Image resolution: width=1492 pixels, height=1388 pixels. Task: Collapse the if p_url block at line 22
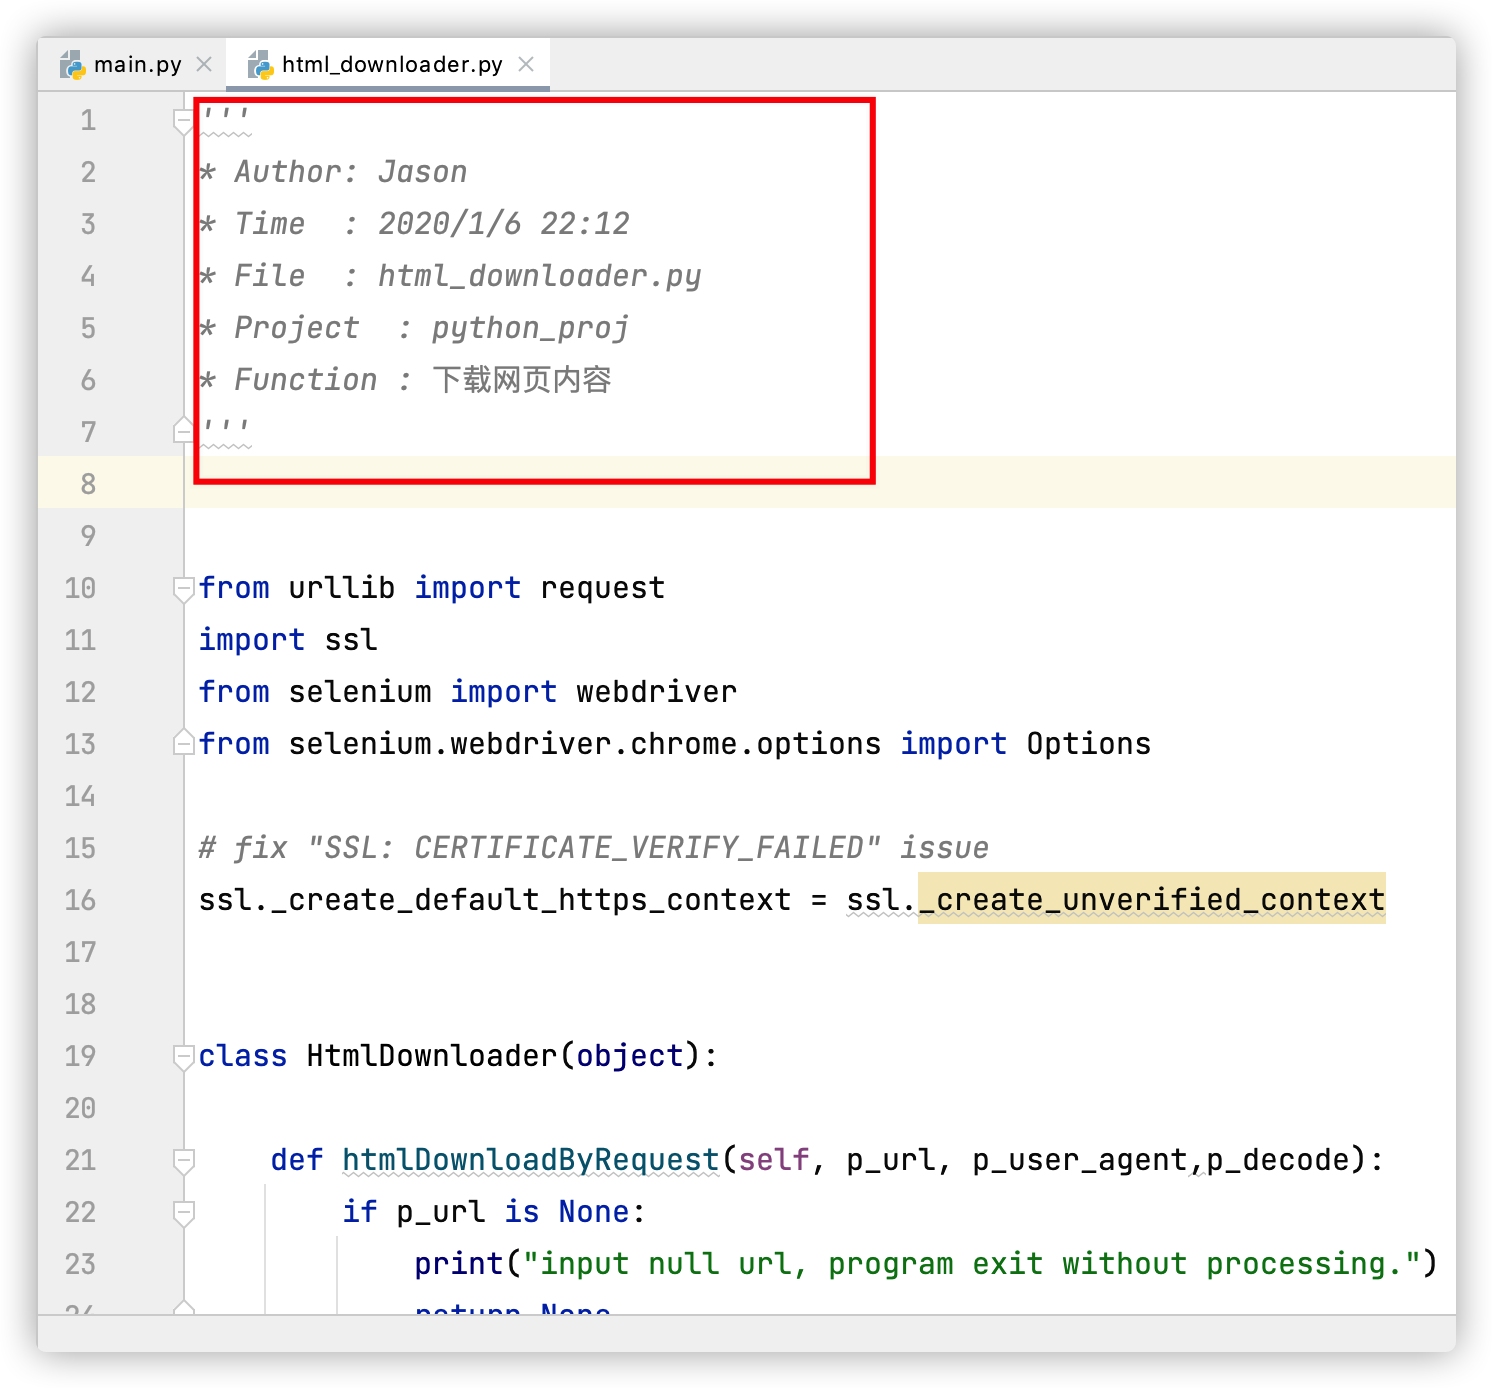click(184, 1213)
